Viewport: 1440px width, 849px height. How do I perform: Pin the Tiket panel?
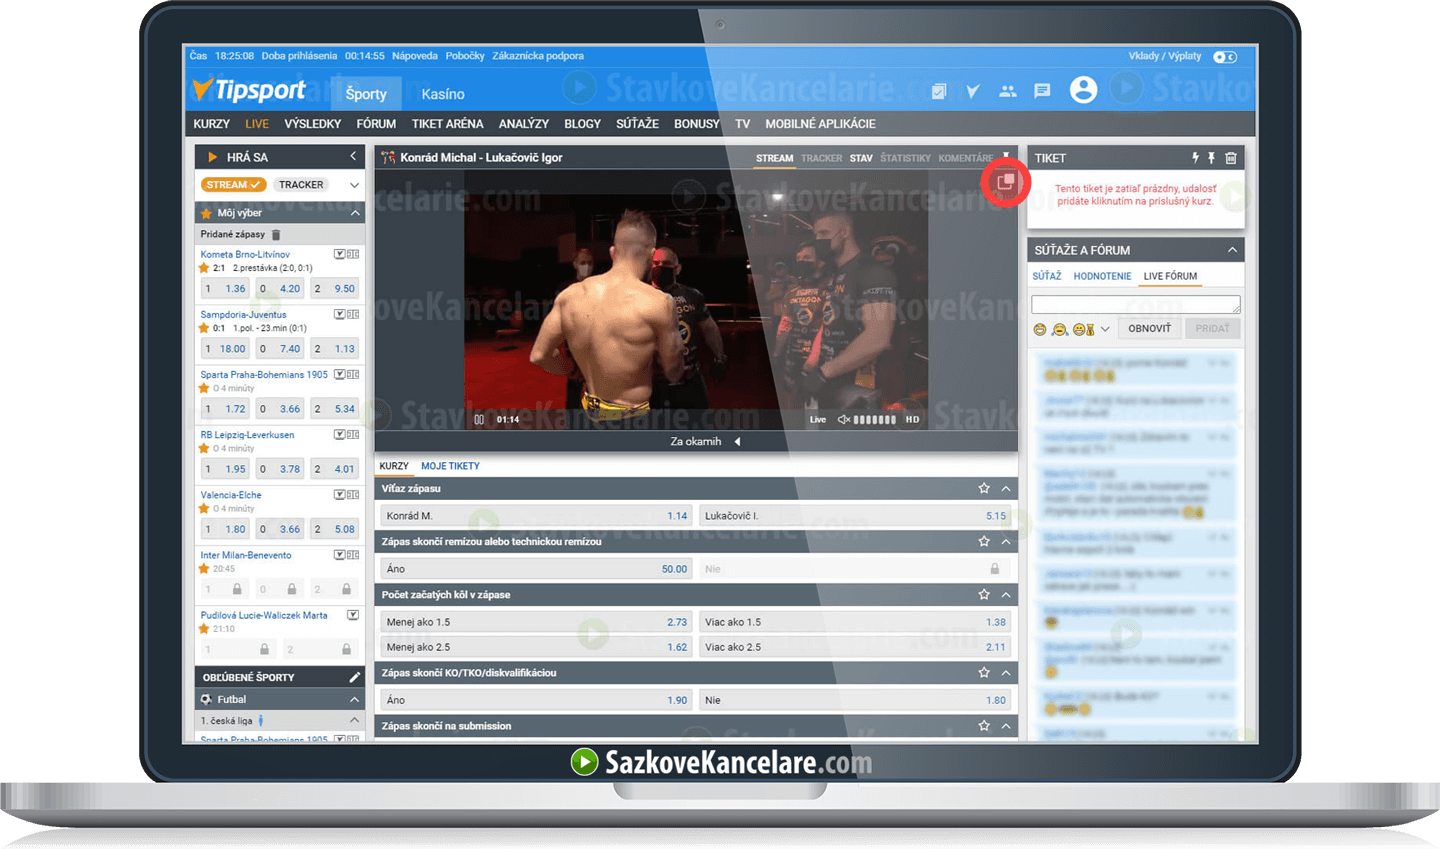tap(1211, 158)
